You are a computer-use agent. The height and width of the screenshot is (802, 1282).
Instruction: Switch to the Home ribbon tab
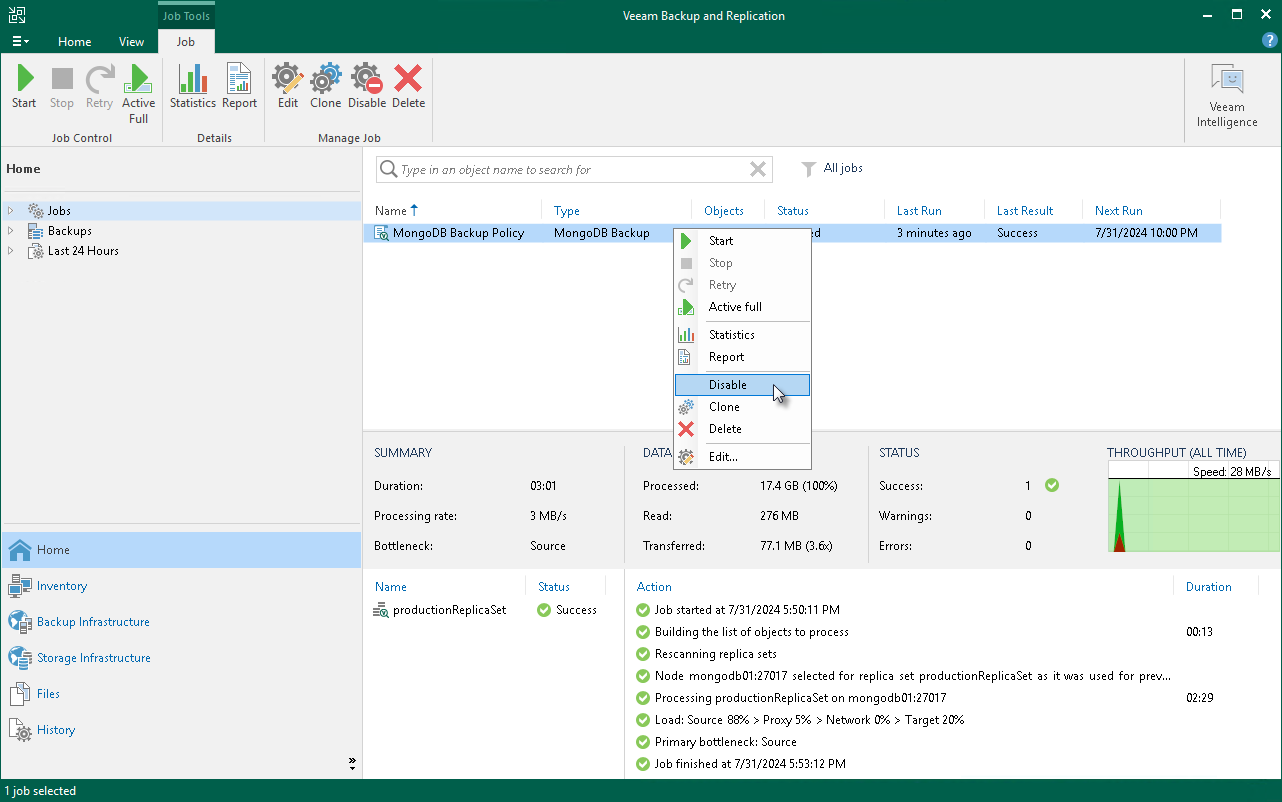74,42
